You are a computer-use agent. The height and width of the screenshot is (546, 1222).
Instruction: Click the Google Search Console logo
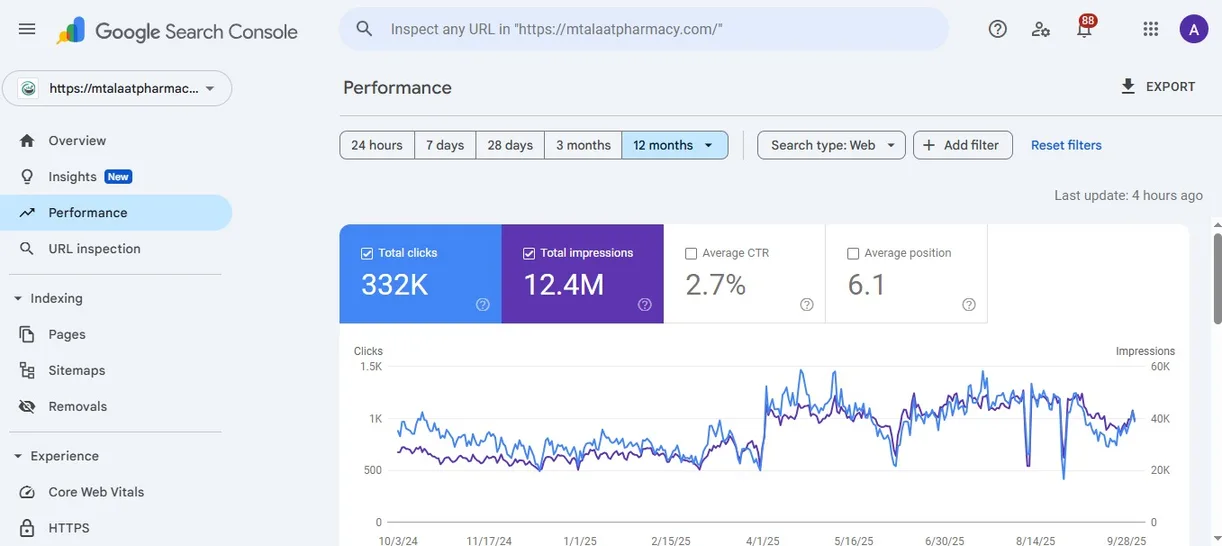pos(177,31)
